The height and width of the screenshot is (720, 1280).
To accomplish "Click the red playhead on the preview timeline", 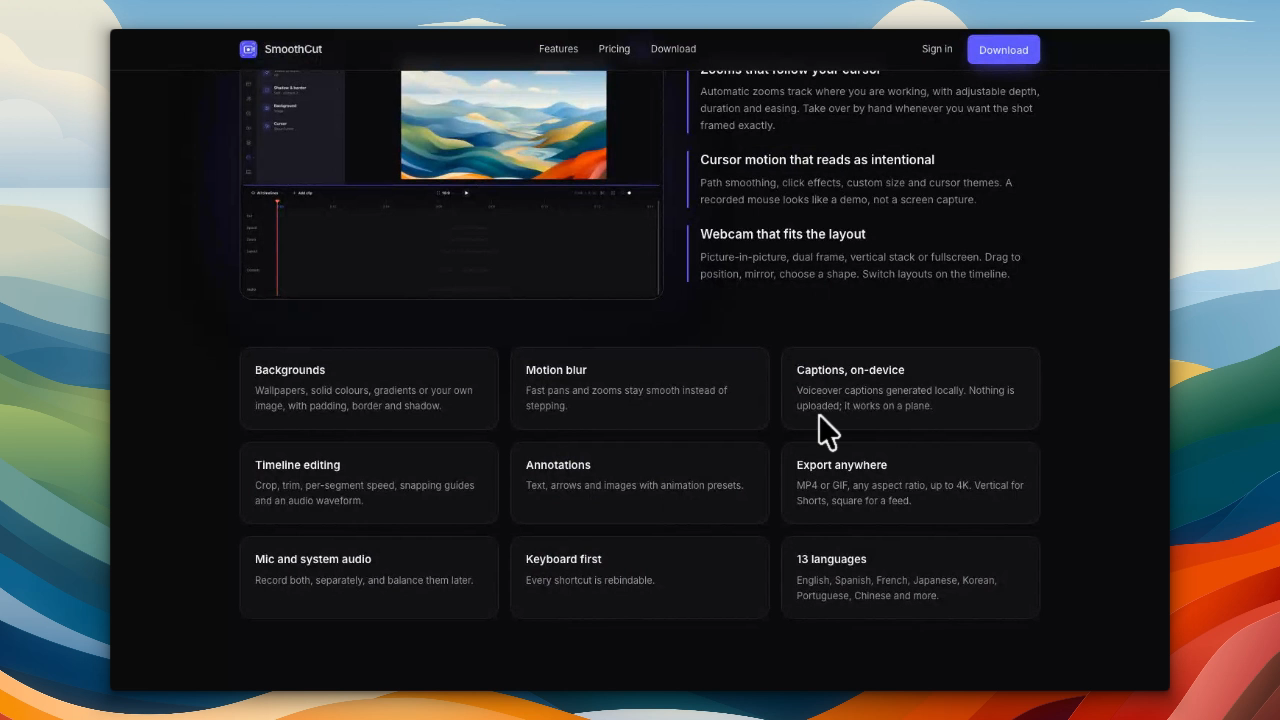I will (x=277, y=248).
